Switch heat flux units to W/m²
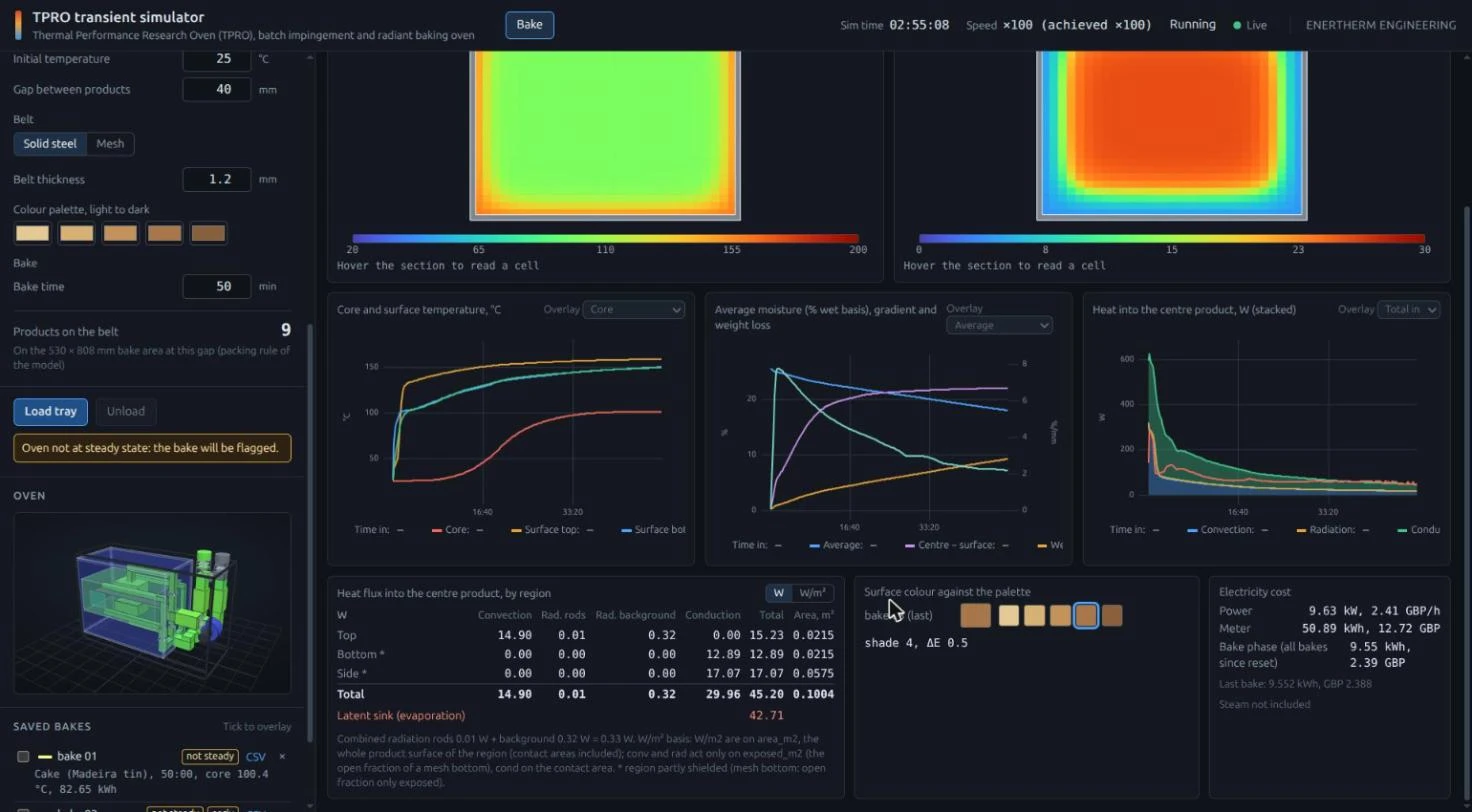Viewport: 1472px width, 812px height. [812, 593]
